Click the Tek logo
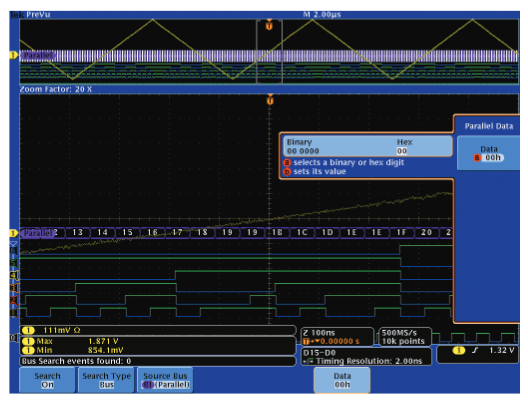Viewport: 528px width, 402px height. (17, 14)
